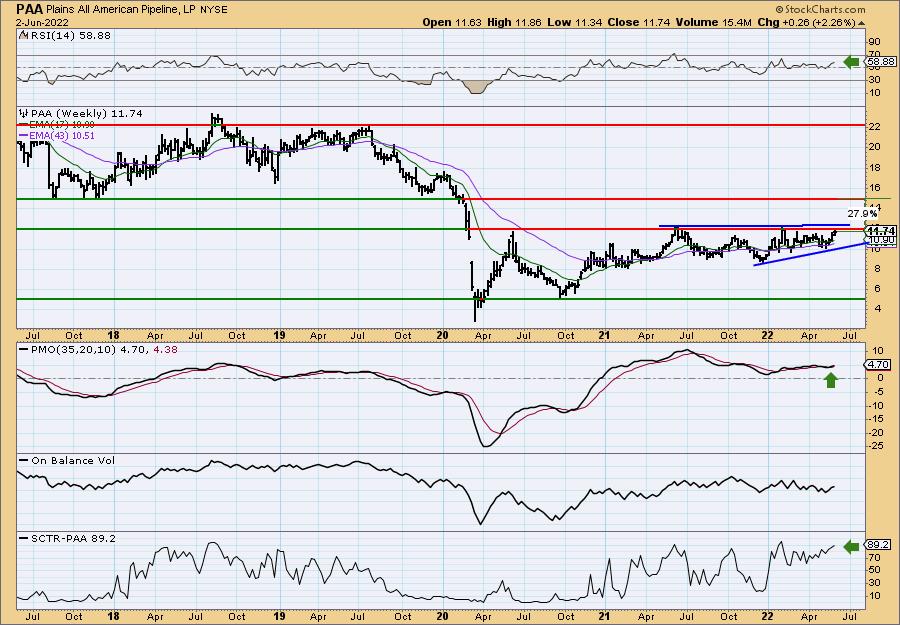The width and height of the screenshot is (900, 625).
Task: Open the StockCharts.com copyright link
Action: [820, 9]
